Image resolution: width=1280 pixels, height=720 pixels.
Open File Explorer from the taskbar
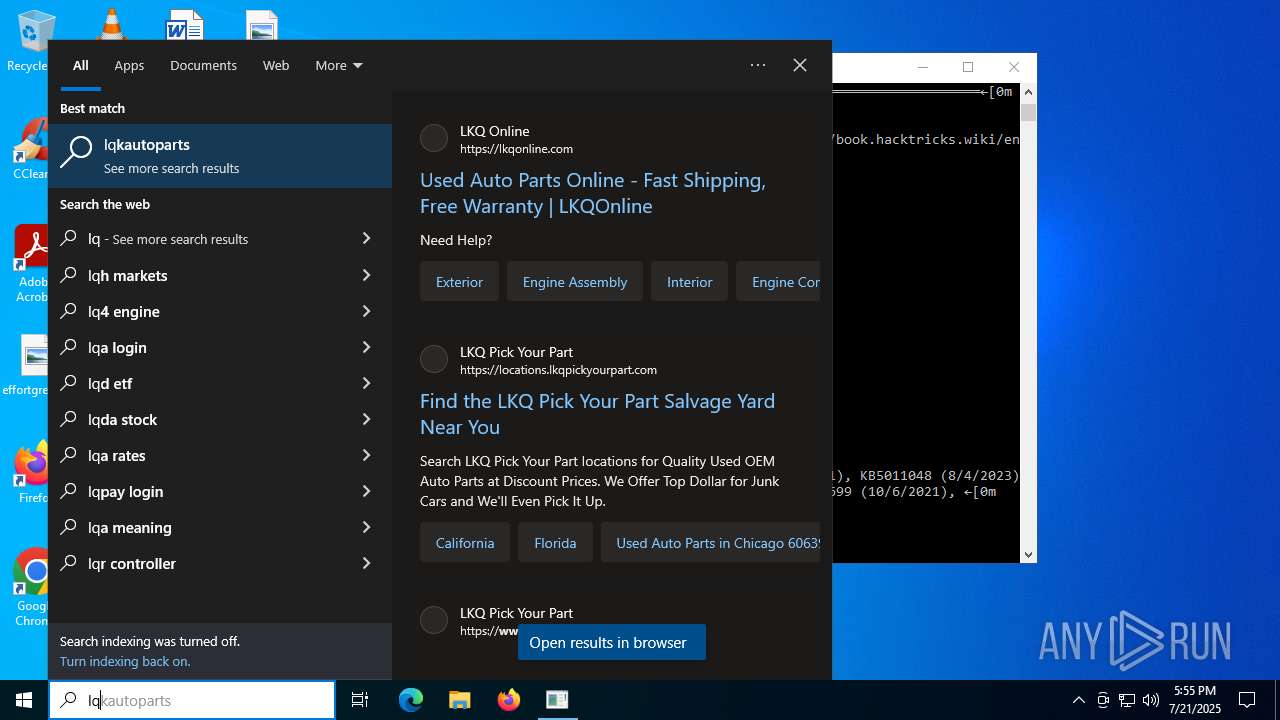(459, 700)
